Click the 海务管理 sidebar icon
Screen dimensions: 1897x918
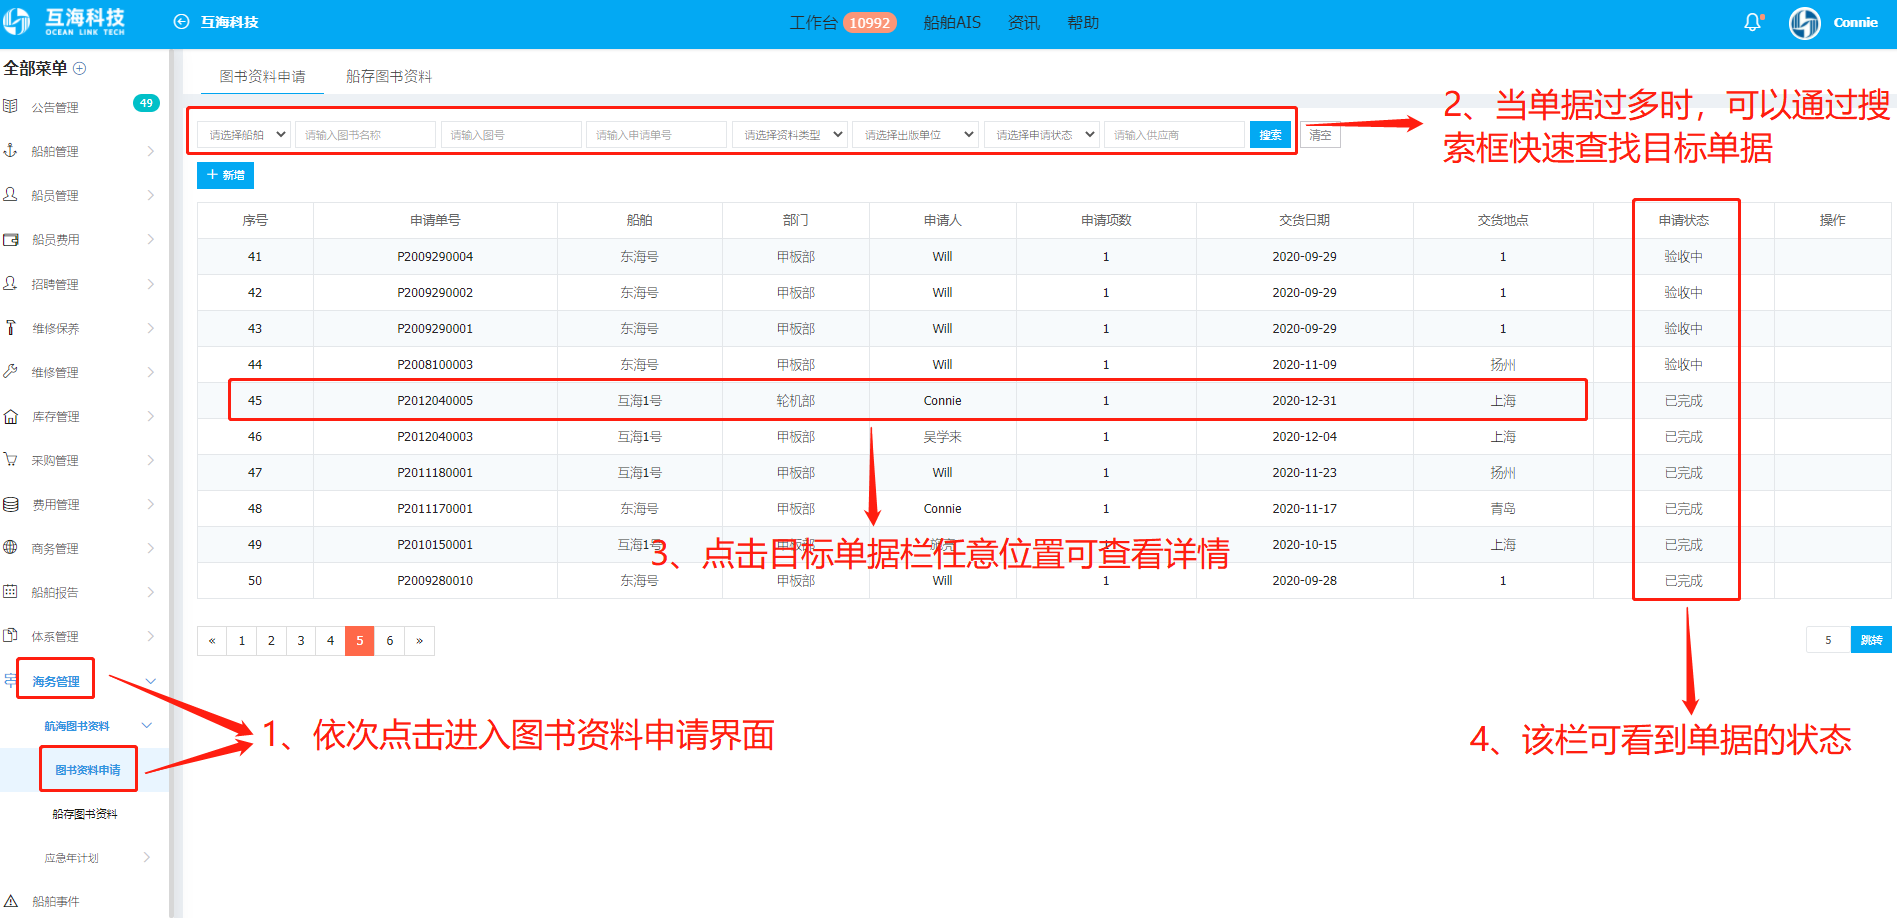pyautogui.click(x=10, y=680)
